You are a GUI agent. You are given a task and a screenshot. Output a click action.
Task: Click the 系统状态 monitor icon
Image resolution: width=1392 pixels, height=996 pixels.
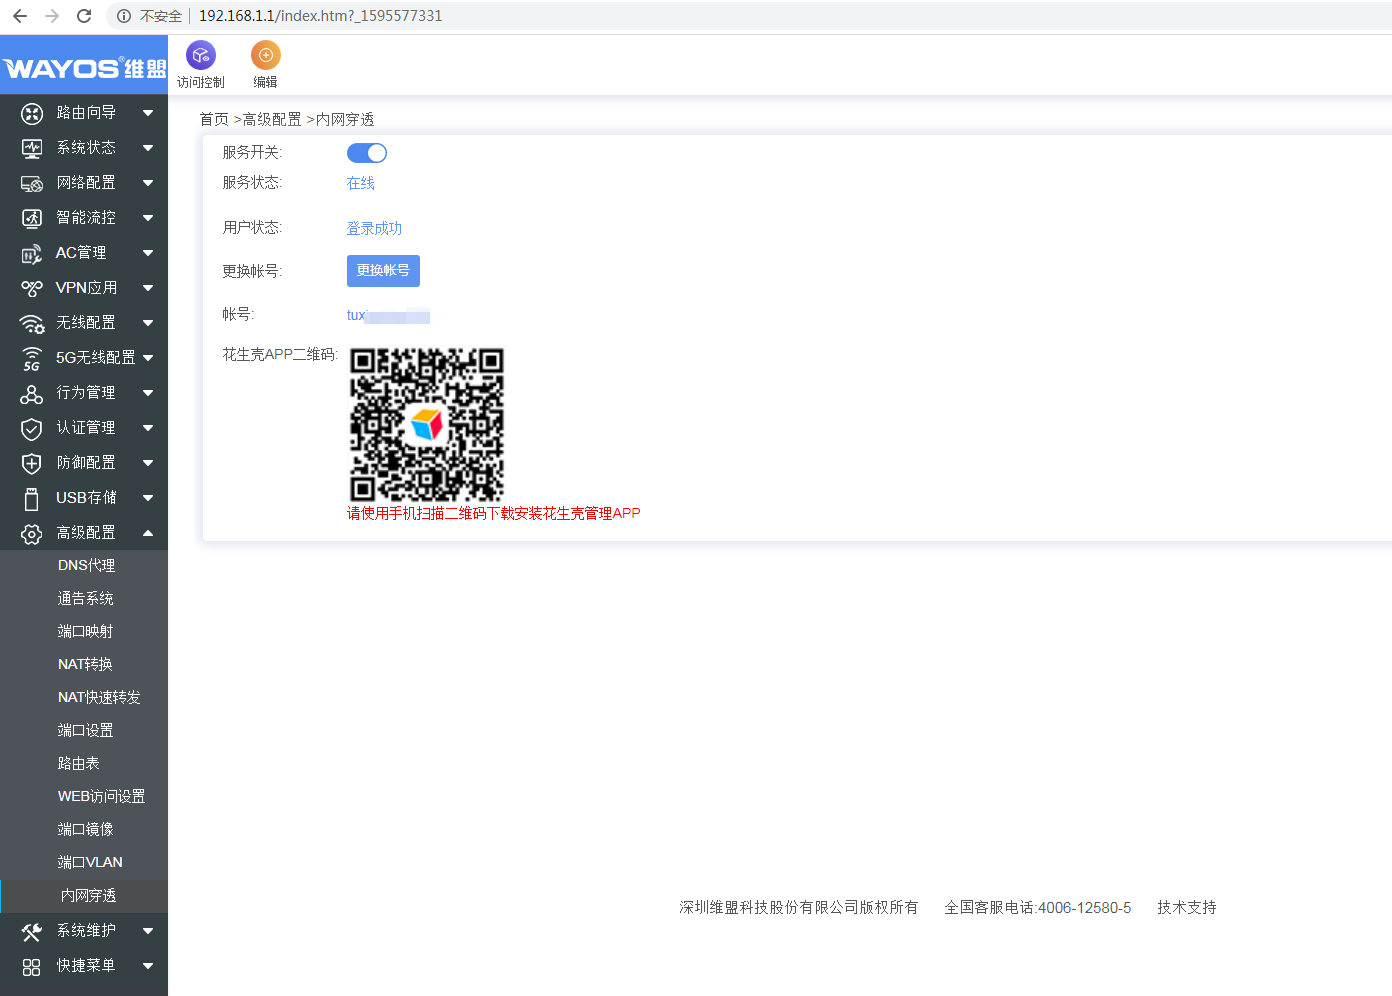coord(32,148)
